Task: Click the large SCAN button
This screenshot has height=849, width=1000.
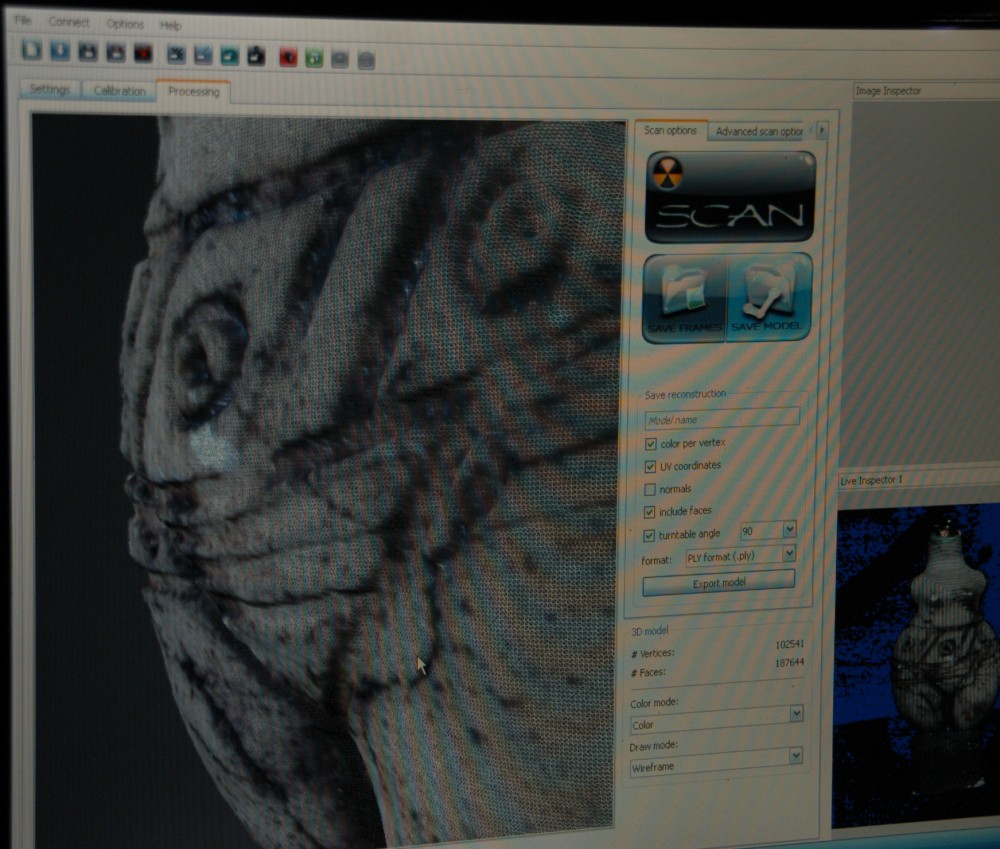Action: tap(729, 198)
